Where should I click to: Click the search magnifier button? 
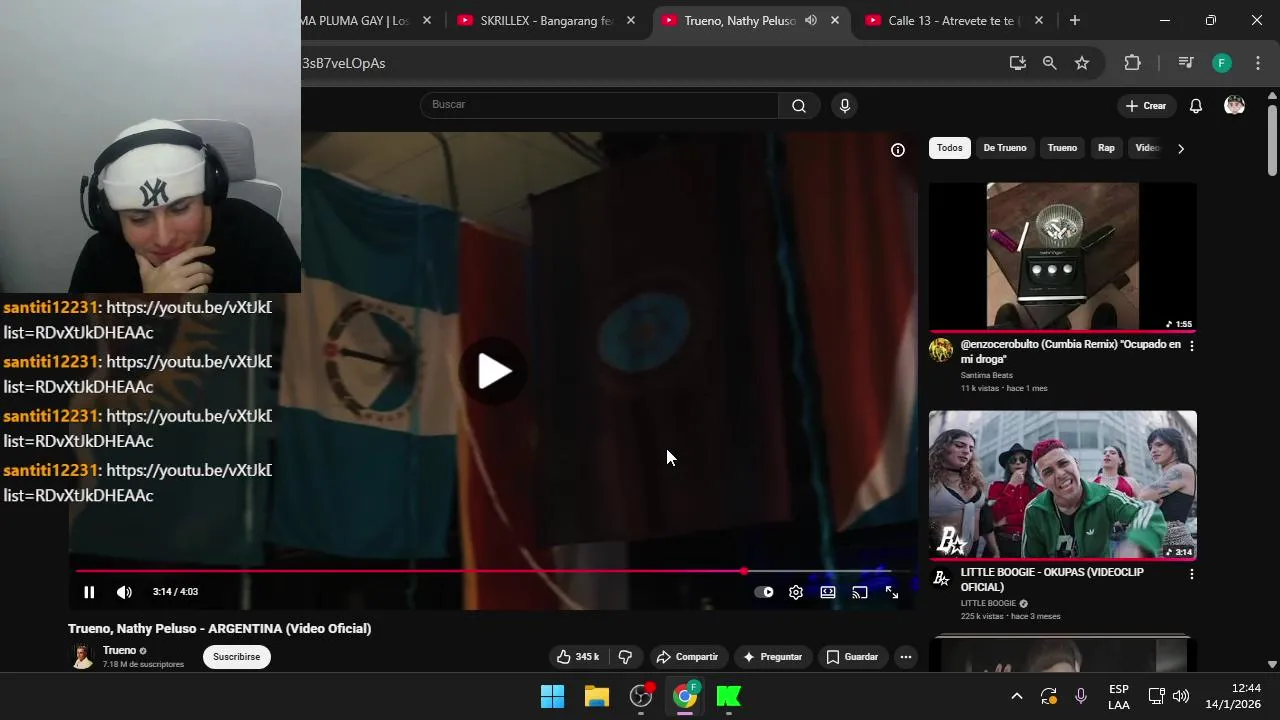(x=799, y=106)
